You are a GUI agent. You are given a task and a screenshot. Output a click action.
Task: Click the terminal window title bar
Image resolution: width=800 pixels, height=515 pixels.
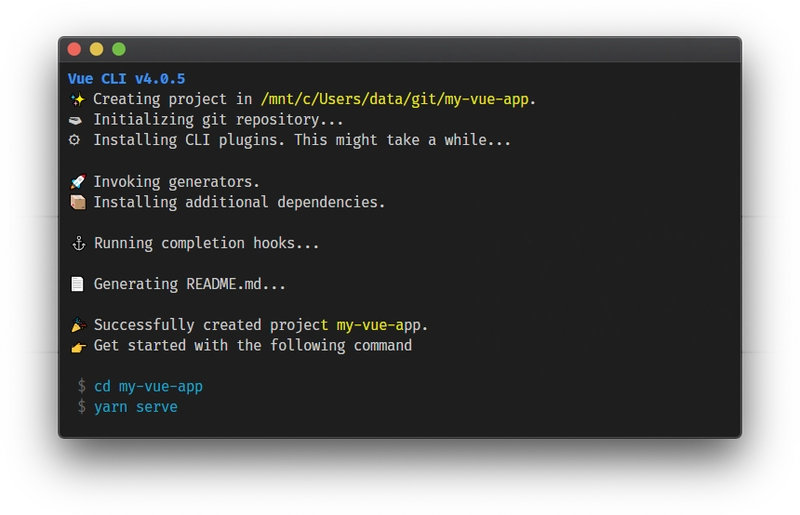pyautogui.click(x=400, y=50)
